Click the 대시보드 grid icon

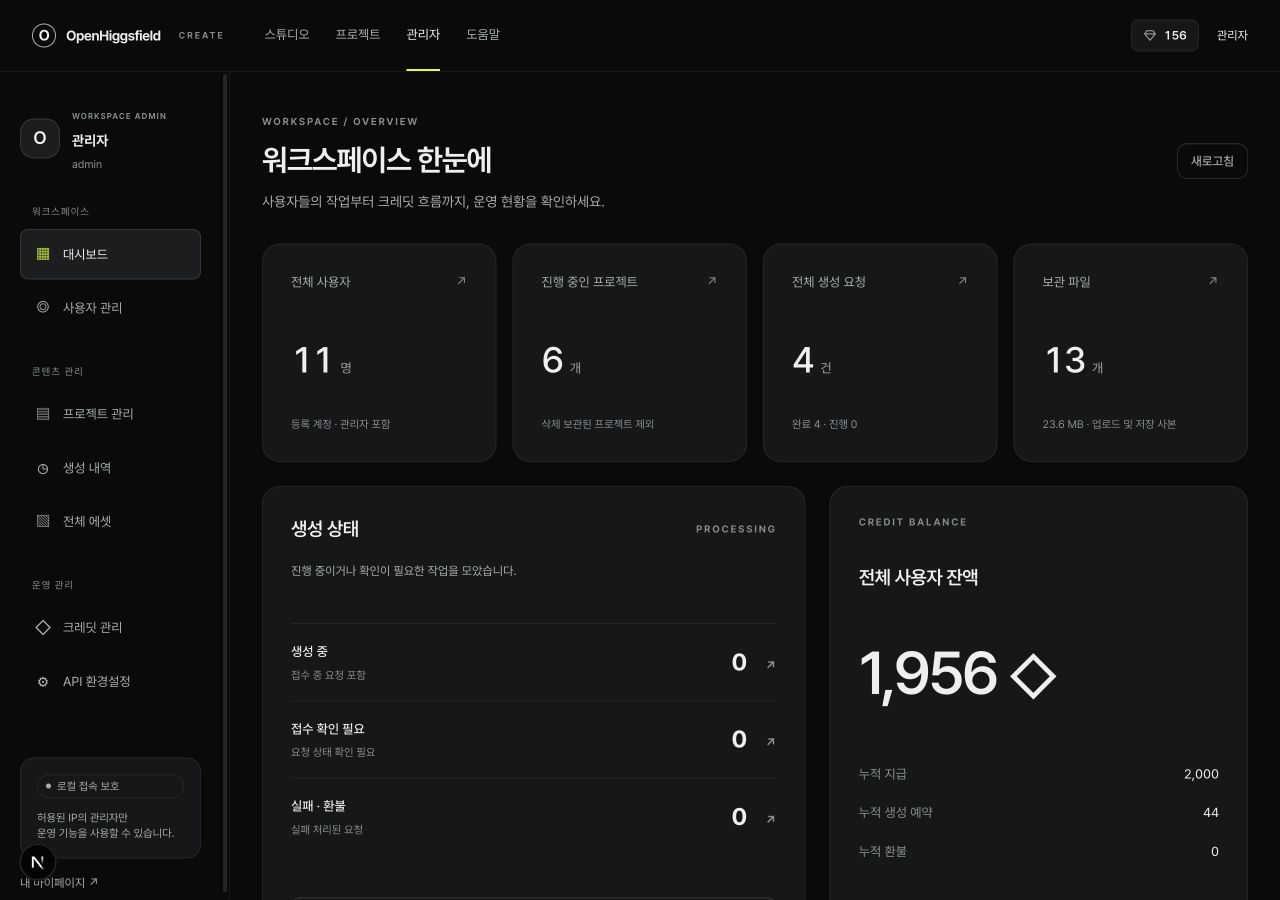coord(43,254)
